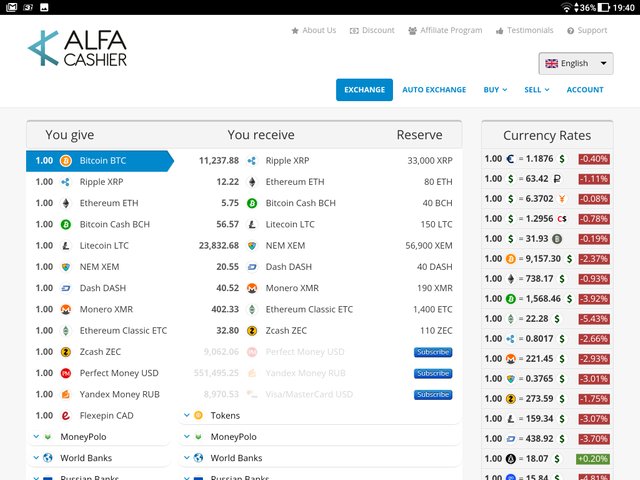
Task: Click the Bitcoin rate icon in Currency Rates
Action: click(x=511, y=259)
